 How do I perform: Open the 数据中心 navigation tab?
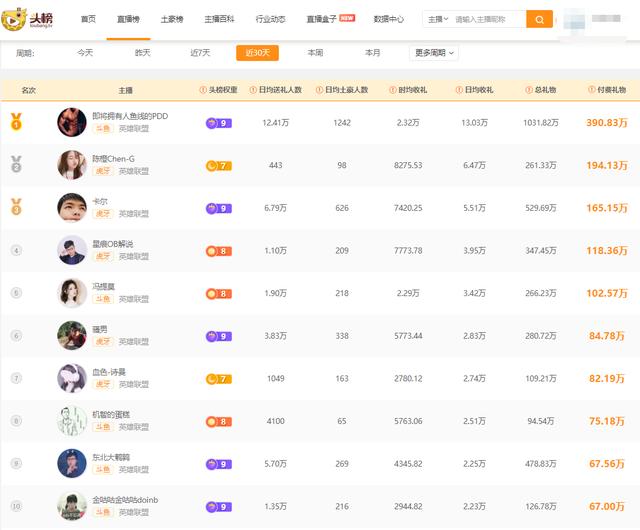[x=389, y=19]
